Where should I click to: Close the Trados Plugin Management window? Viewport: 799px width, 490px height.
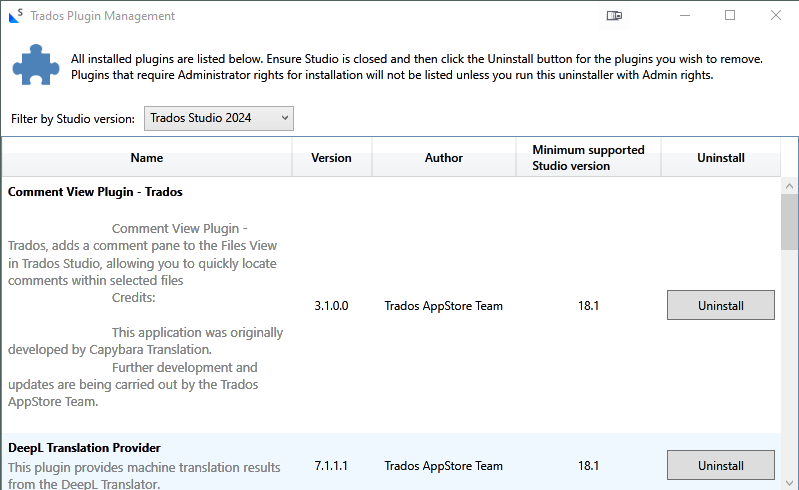776,16
